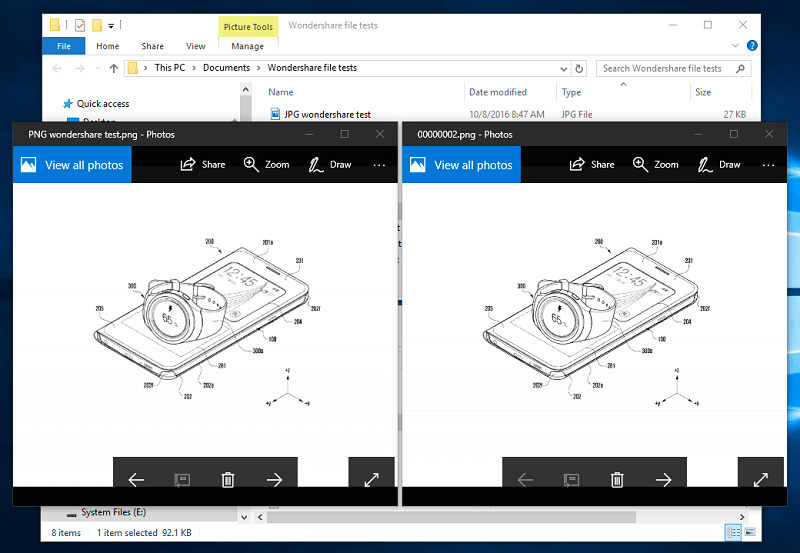Open Manage ribbon tab
Viewport: 800px width, 553px height.
(247, 46)
